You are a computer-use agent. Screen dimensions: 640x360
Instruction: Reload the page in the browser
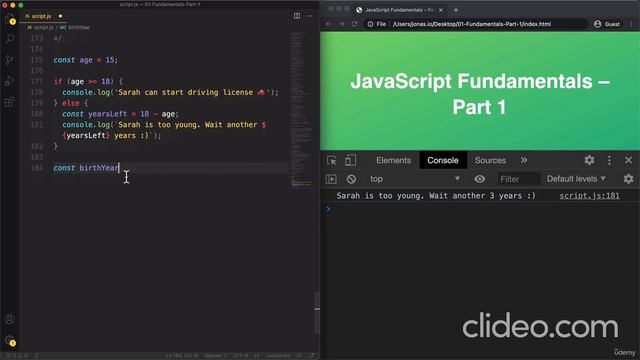tap(355, 24)
